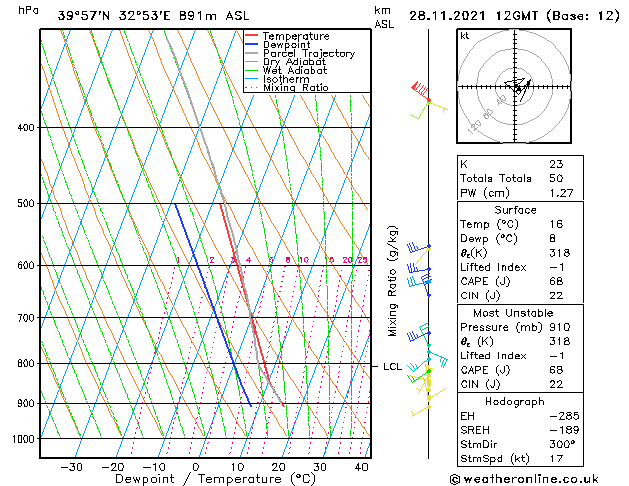
Task: Click the 800 hPa pressure axis label
Action: (26, 364)
